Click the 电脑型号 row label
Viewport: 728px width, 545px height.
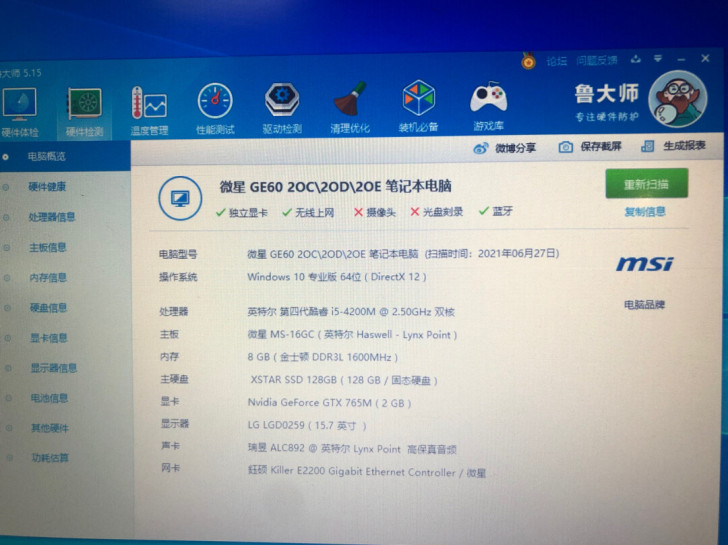(x=178, y=254)
